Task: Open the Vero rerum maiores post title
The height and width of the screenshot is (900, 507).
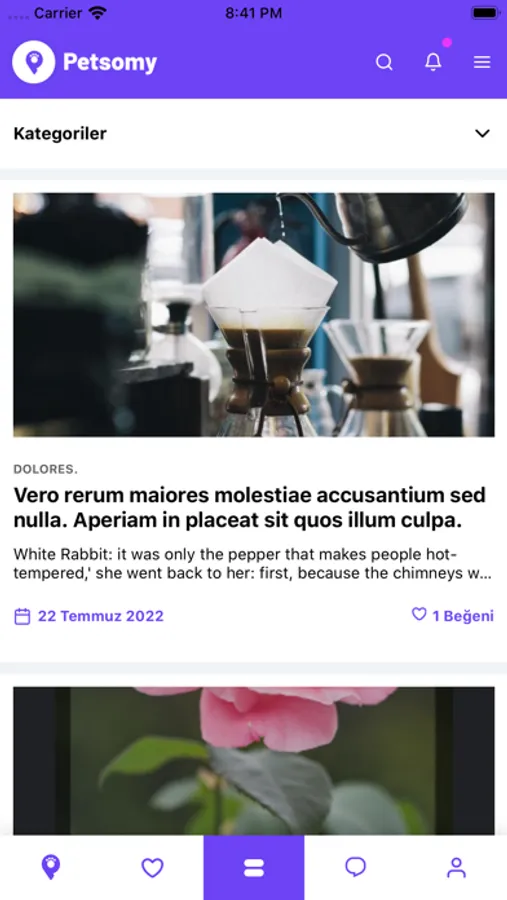Action: 250,507
